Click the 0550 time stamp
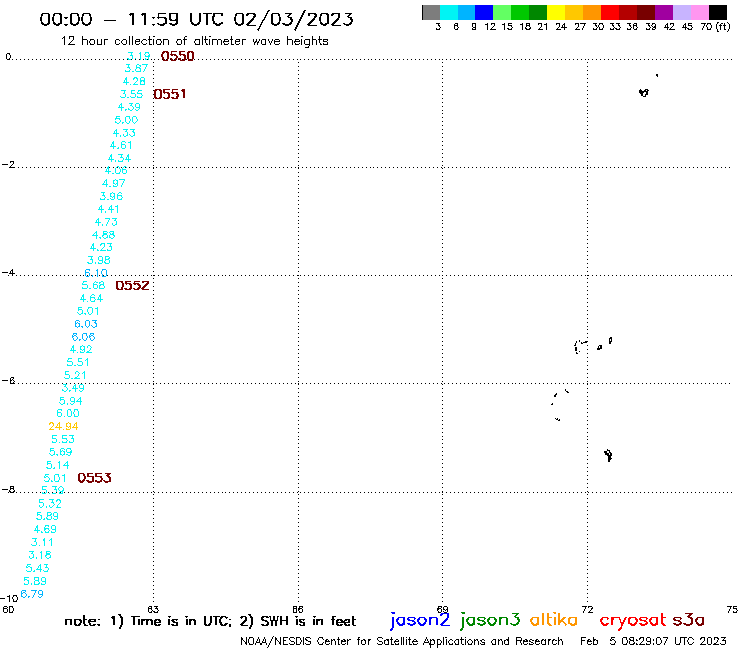The image size is (740, 650). (x=177, y=56)
